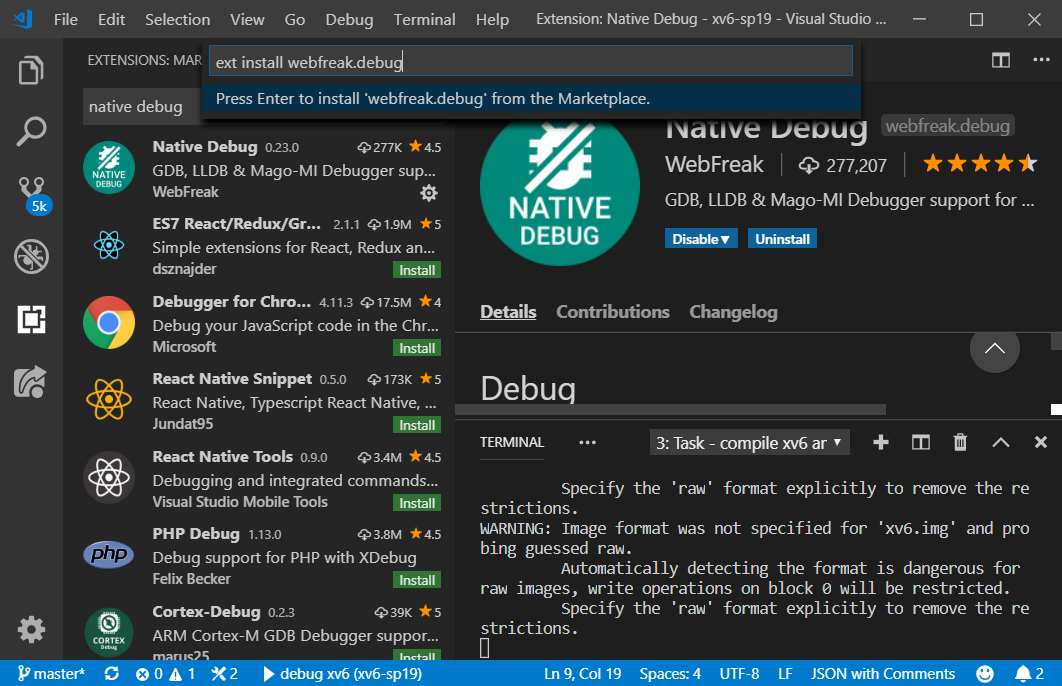Open the terminal task selector dropdown
Image resolution: width=1062 pixels, height=686 pixels.
pyautogui.click(x=749, y=442)
